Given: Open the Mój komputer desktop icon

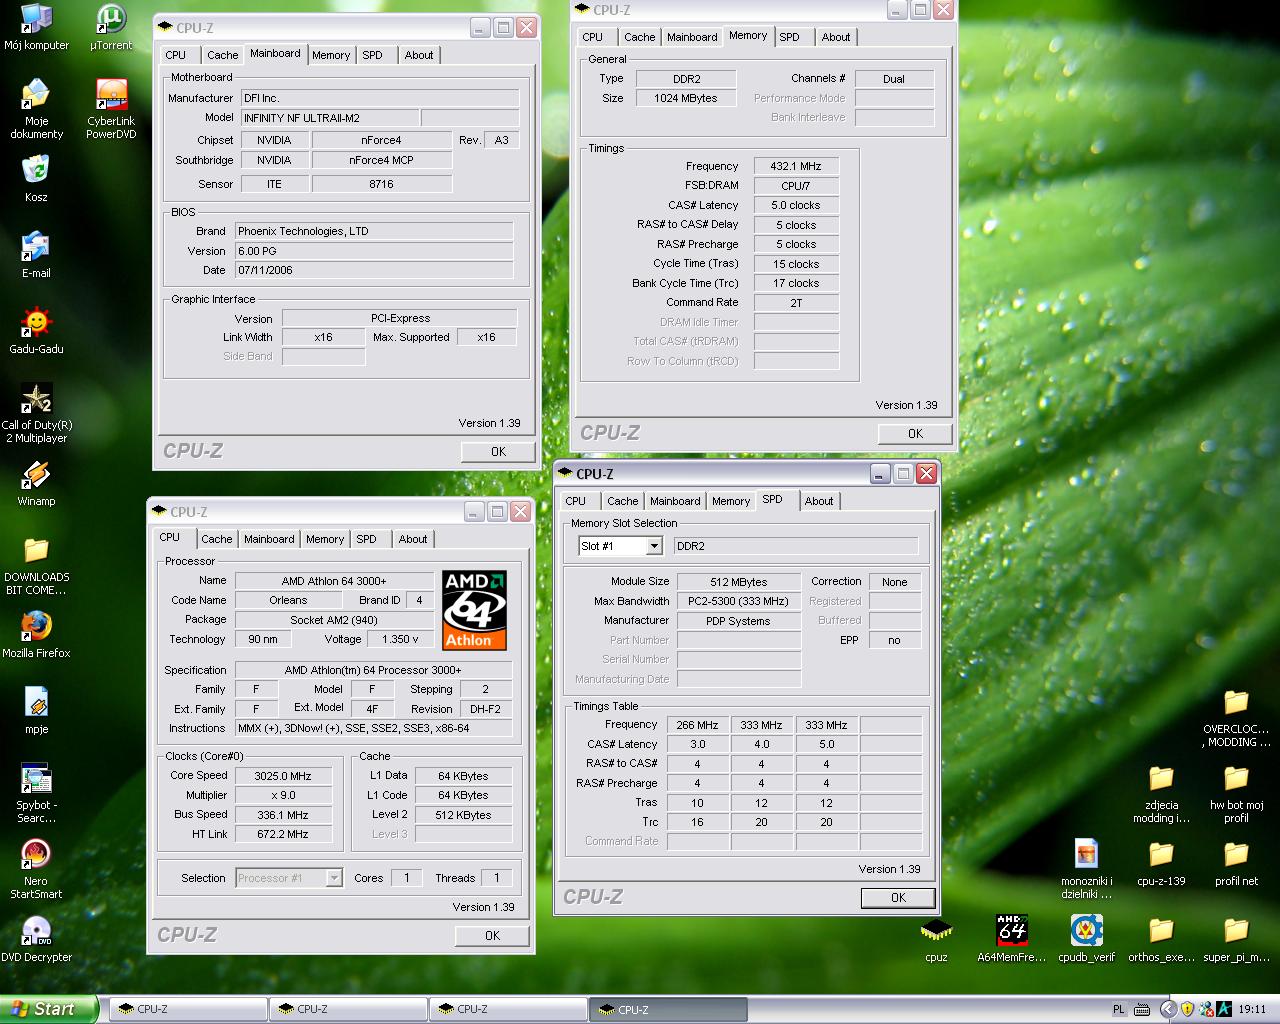Looking at the screenshot, I should pos(36,27).
